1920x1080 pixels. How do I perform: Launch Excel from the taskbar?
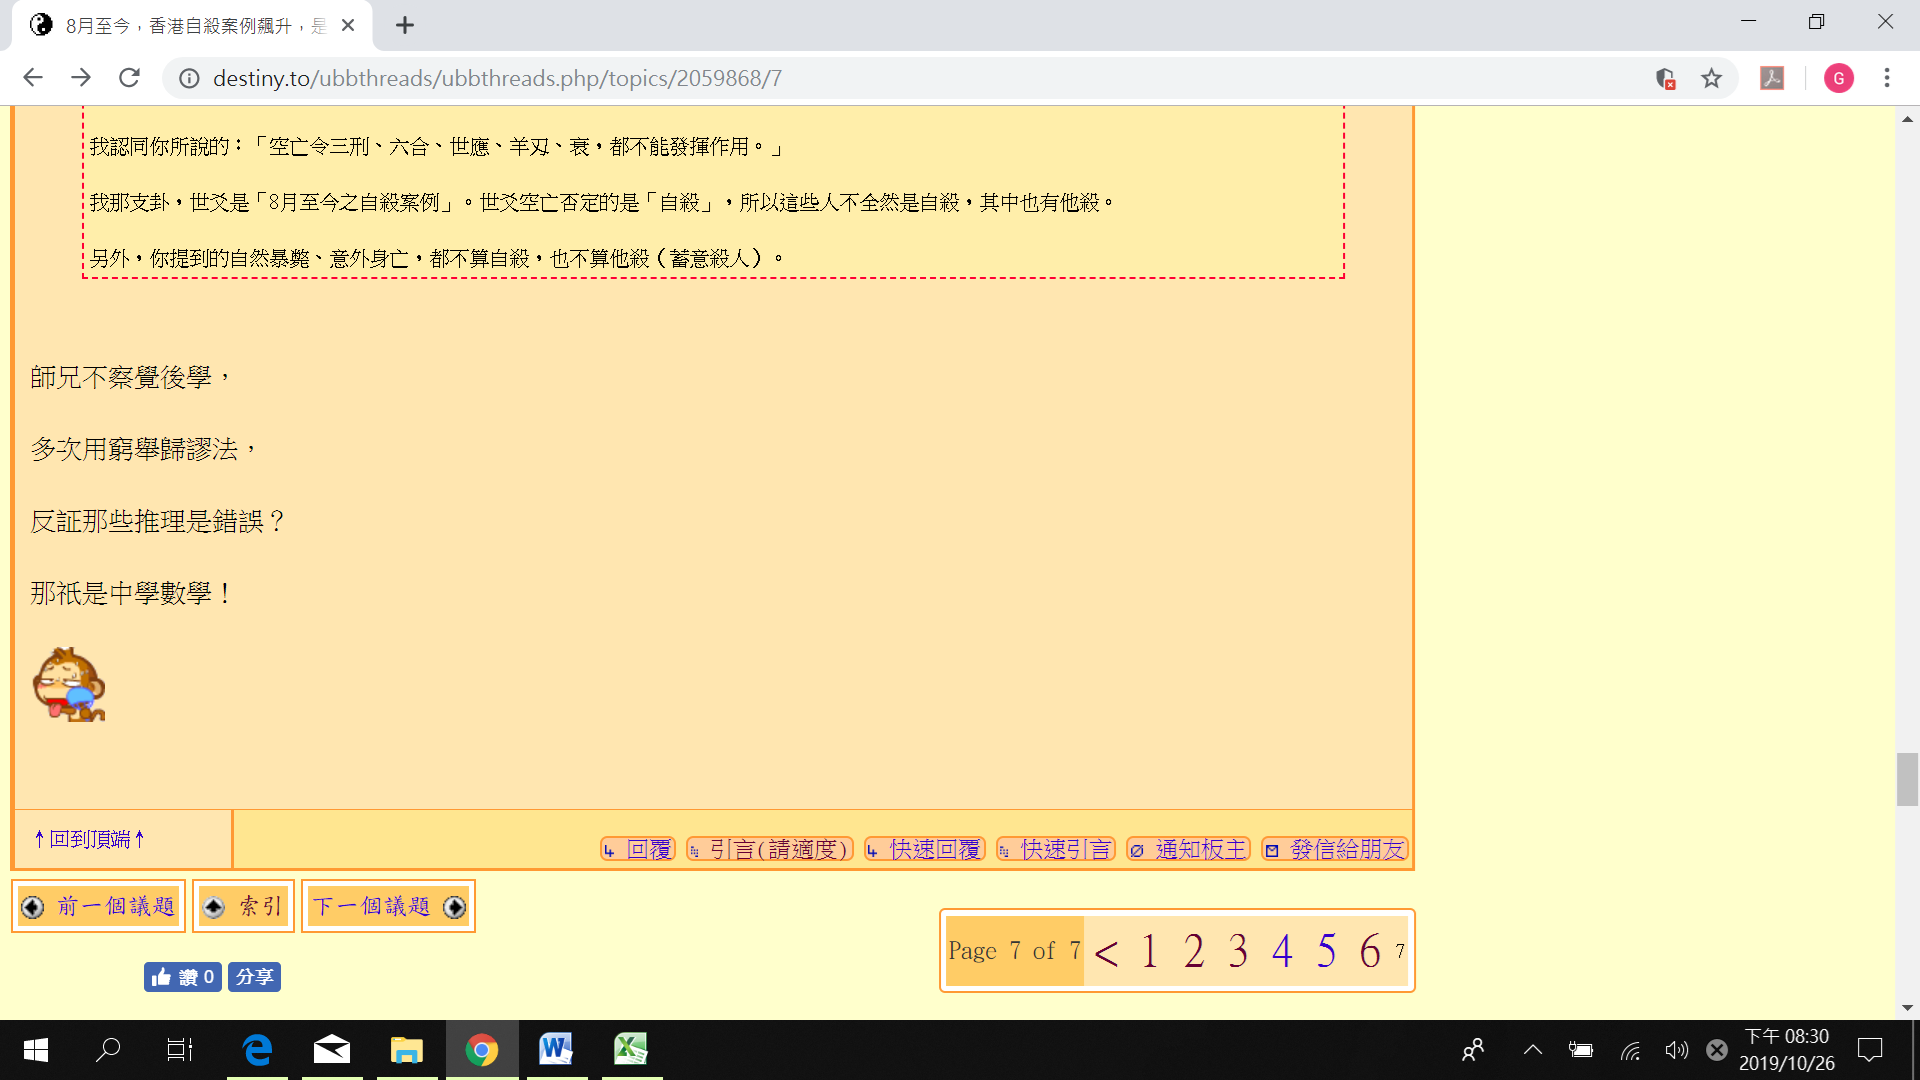click(630, 1049)
